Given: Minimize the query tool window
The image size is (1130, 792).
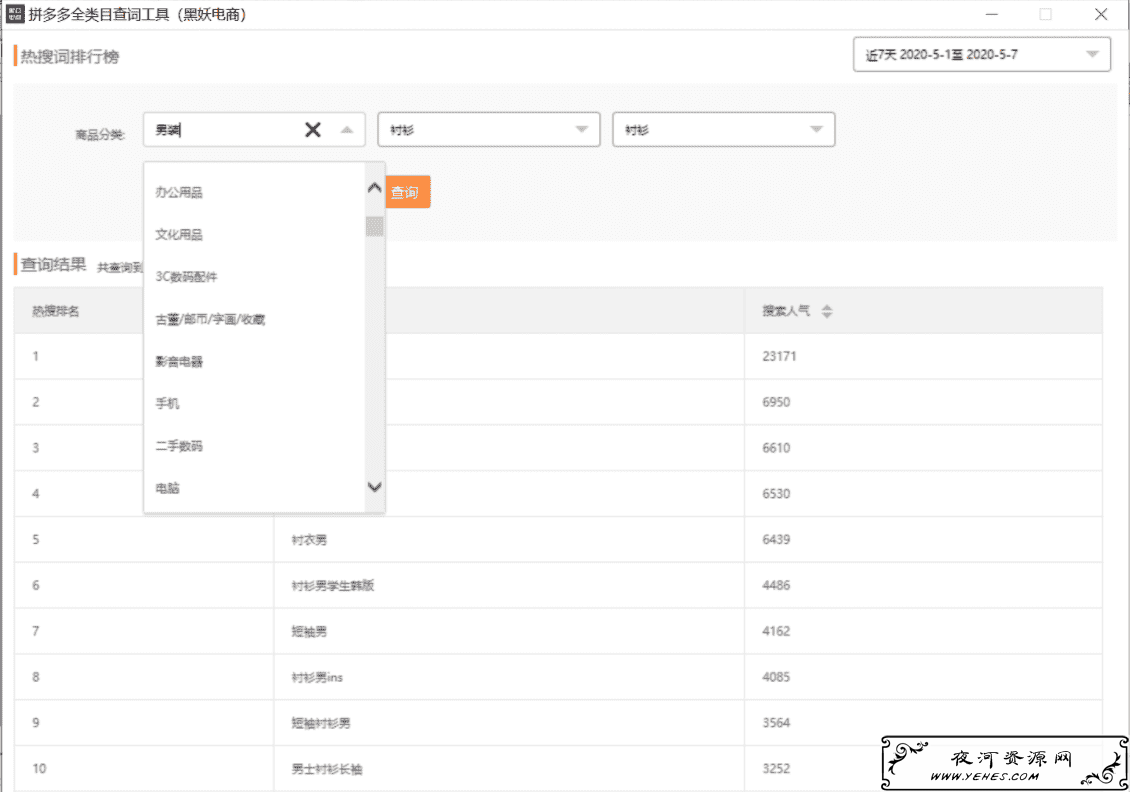Looking at the screenshot, I should click(992, 14).
